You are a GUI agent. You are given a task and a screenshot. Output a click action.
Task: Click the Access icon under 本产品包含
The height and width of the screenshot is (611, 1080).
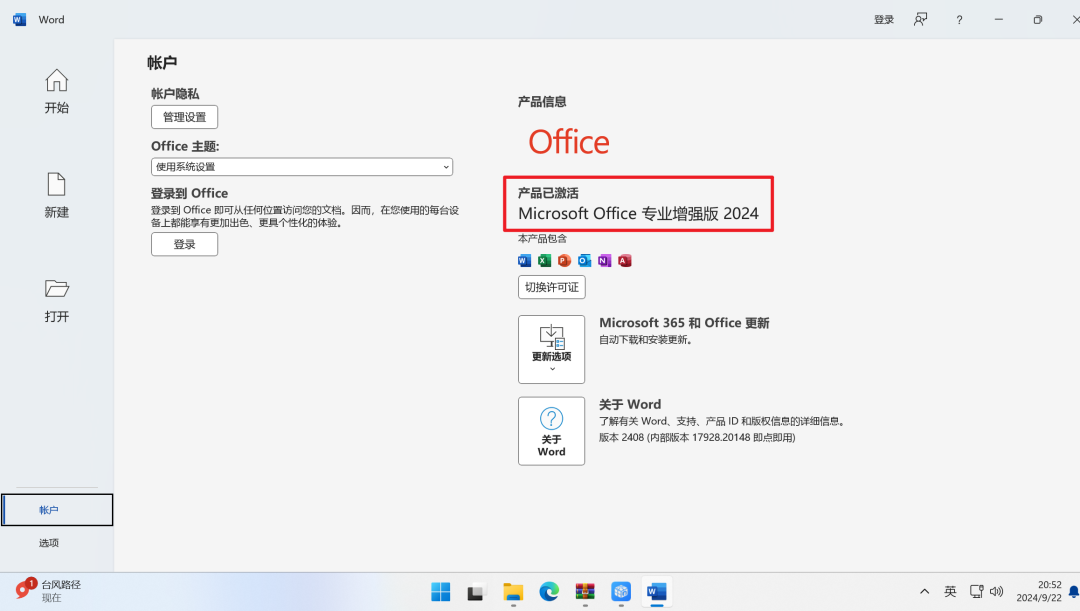click(625, 260)
